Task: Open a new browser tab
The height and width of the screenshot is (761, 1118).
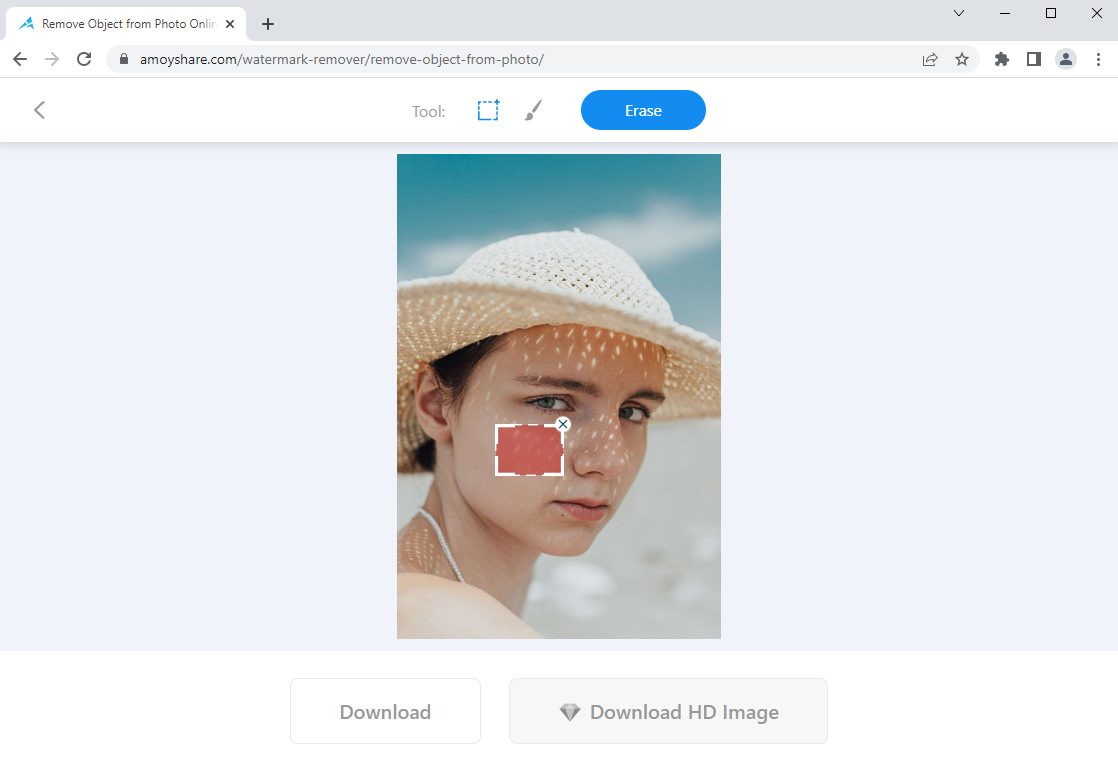Action: [x=268, y=24]
